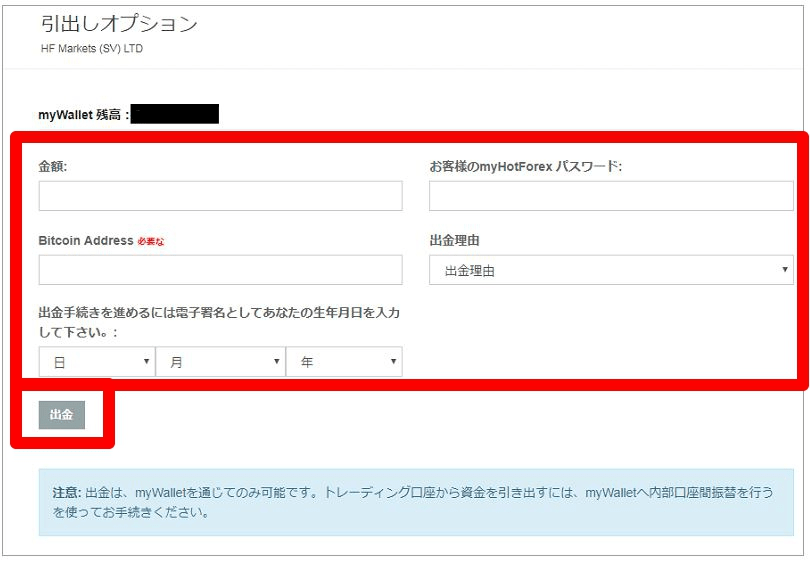Click the HF Markets (SV) LTD subtitle
810x562 pixels.
click(x=91, y=49)
